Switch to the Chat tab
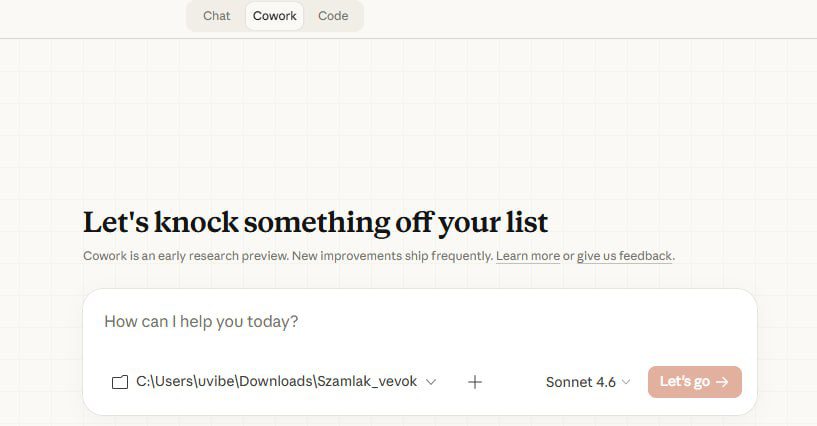The height and width of the screenshot is (426, 817). pos(216,16)
